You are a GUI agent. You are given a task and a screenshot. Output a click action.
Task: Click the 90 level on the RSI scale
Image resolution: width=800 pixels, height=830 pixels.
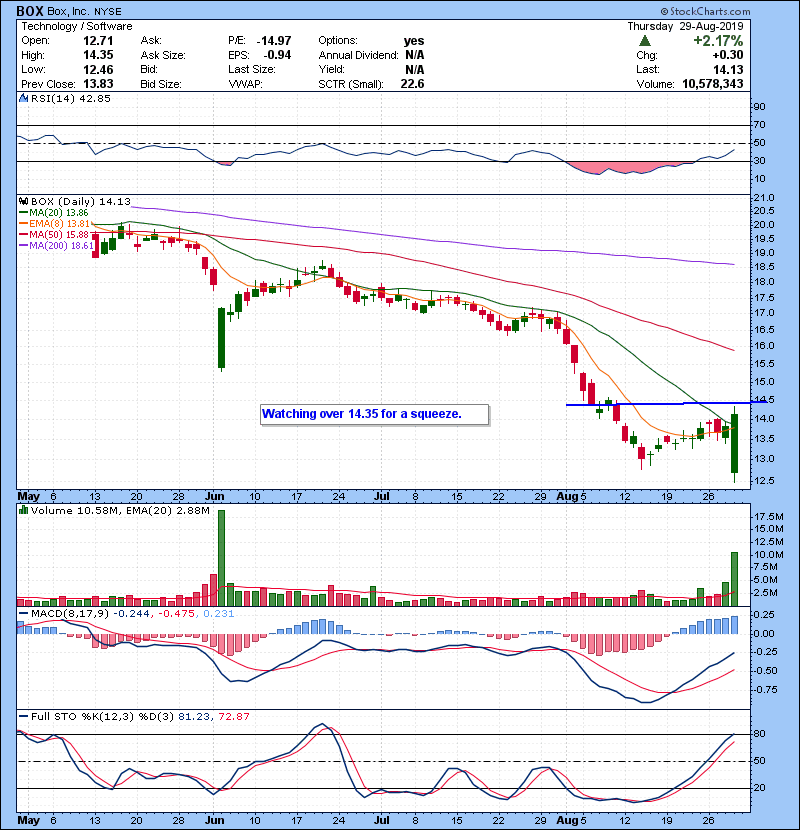click(760, 107)
